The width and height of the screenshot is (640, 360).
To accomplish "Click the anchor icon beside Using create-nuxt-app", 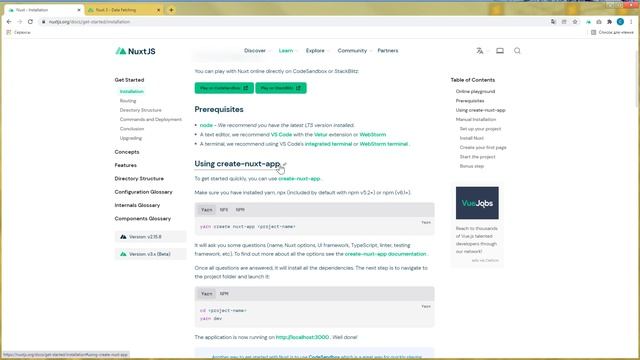I will (x=284, y=164).
